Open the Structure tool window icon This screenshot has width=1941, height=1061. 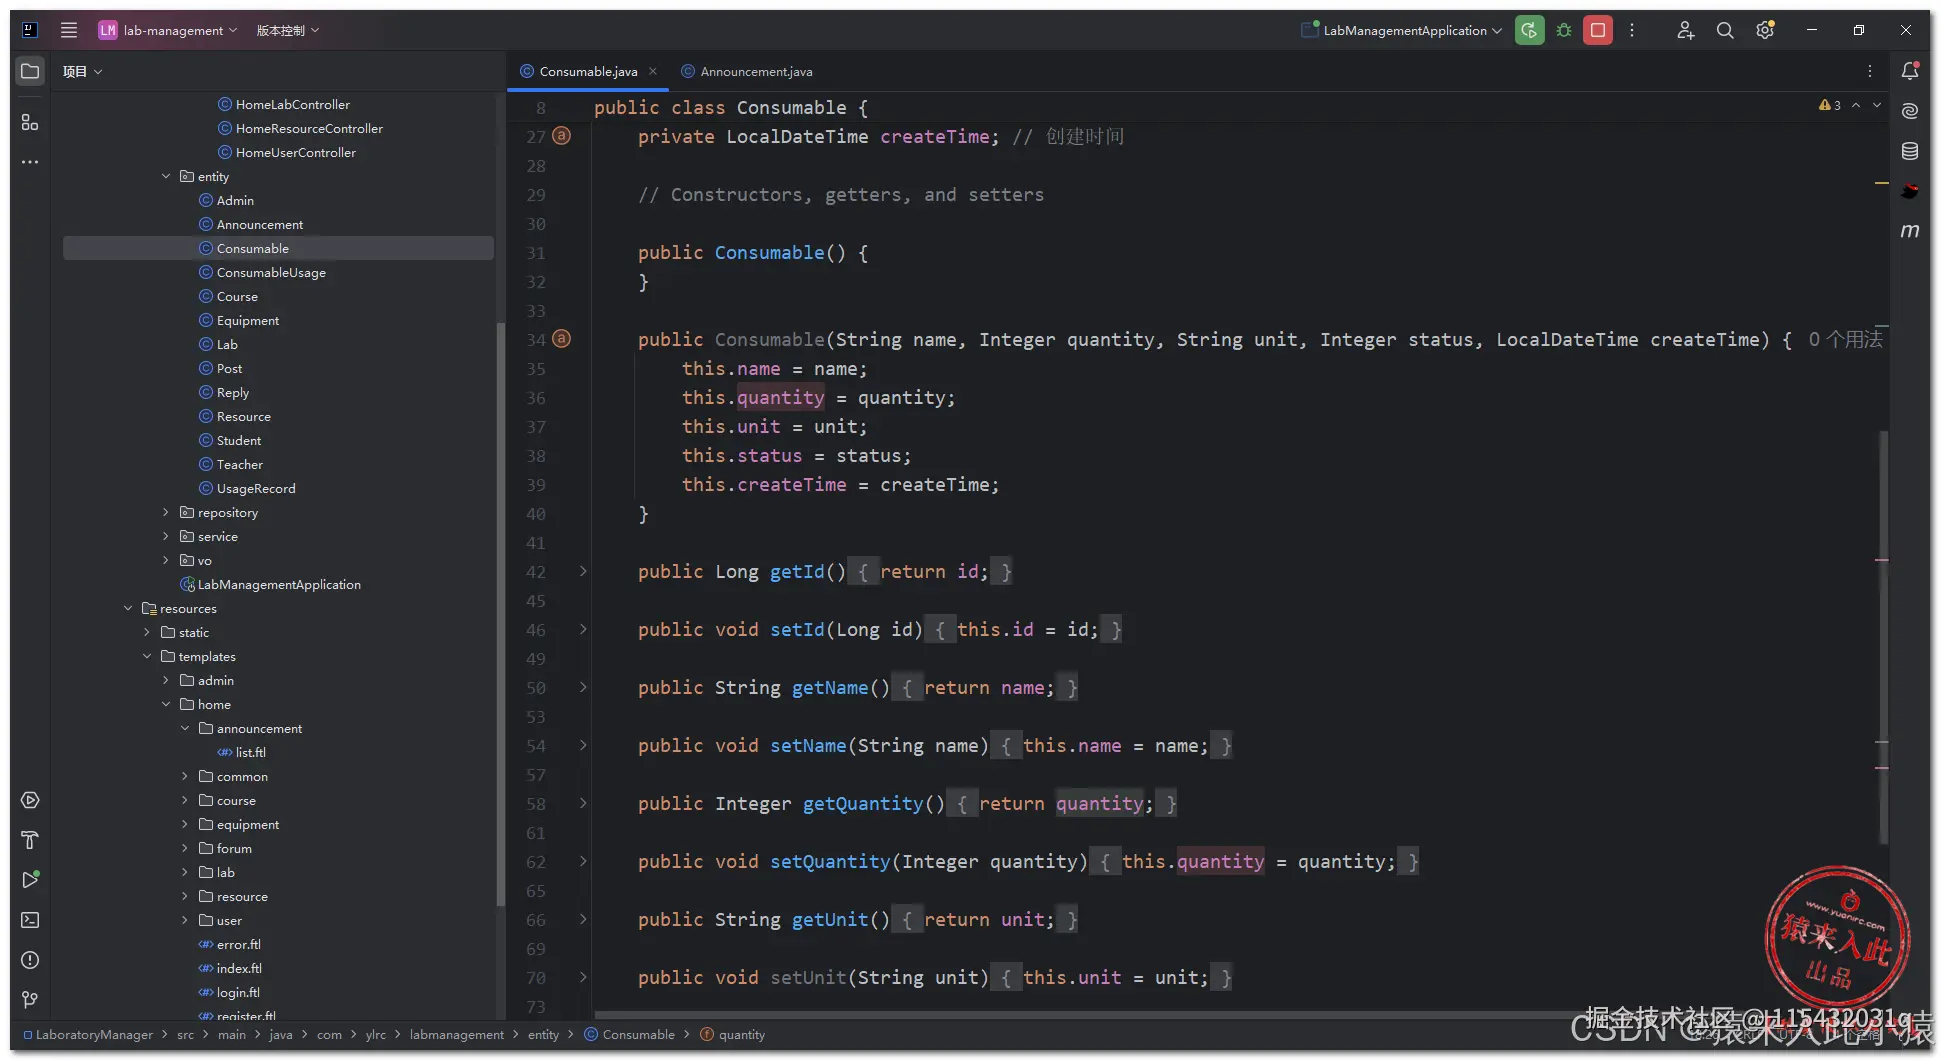coord(30,122)
